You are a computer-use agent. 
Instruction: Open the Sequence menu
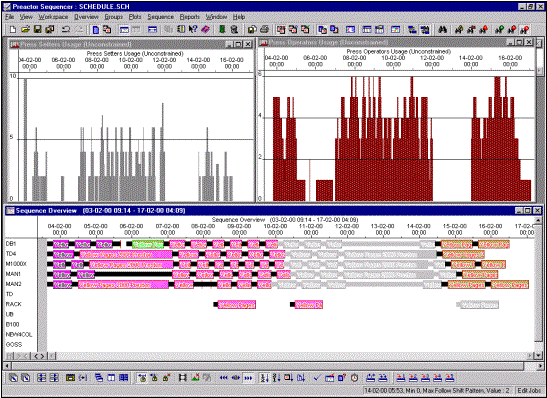click(160, 17)
